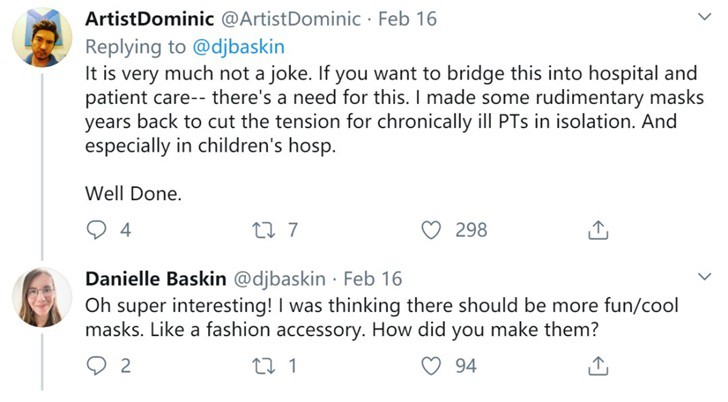Open ArtistDominic's profile picture
The height and width of the screenshot is (402, 728).
coord(41,40)
